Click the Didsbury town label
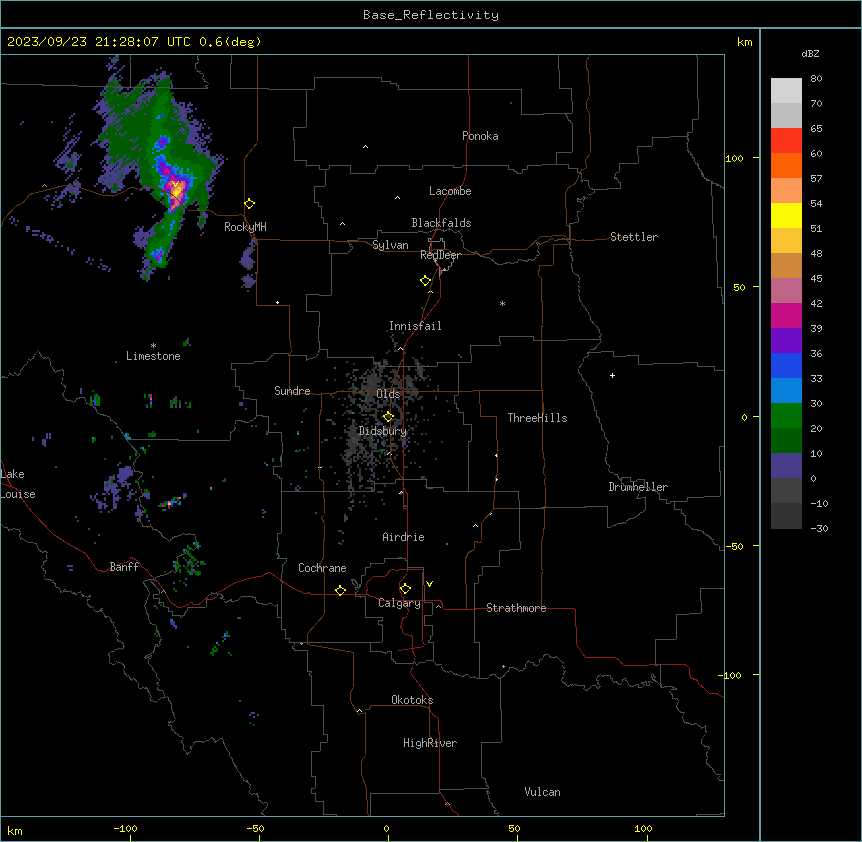 [x=383, y=431]
